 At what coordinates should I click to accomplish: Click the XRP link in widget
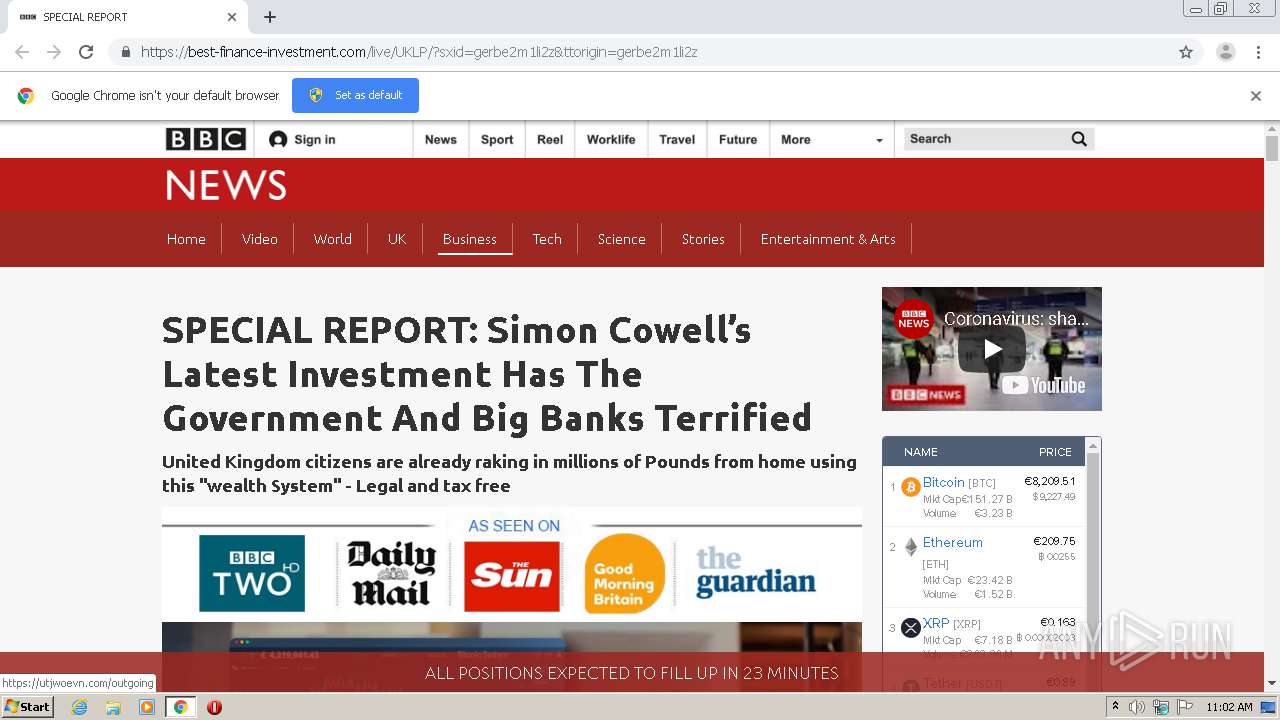pyautogui.click(x=936, y=623)
